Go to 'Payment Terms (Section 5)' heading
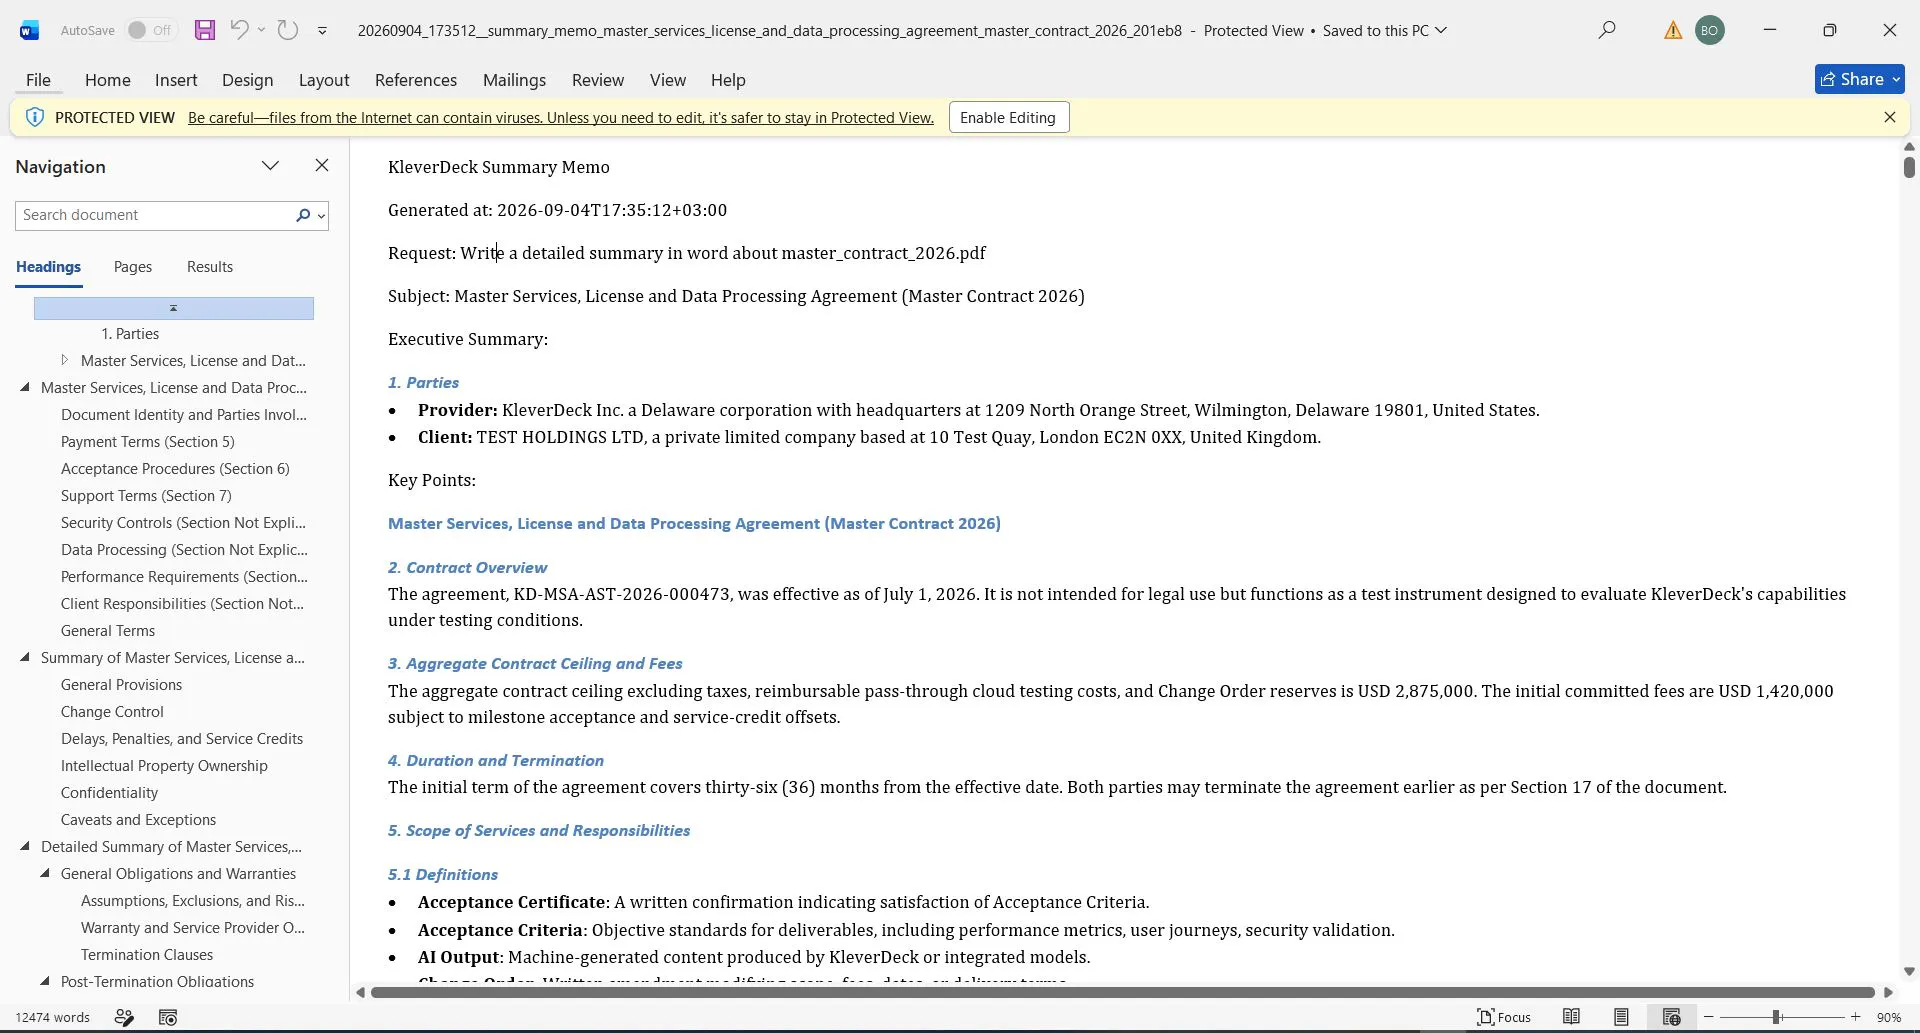 148,441
